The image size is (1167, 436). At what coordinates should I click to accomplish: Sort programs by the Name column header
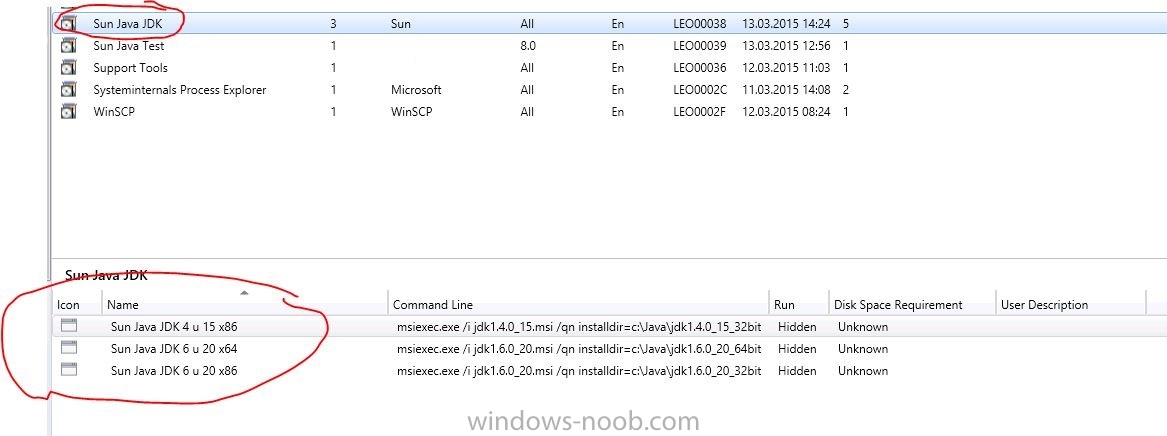(x=245, y=304)
